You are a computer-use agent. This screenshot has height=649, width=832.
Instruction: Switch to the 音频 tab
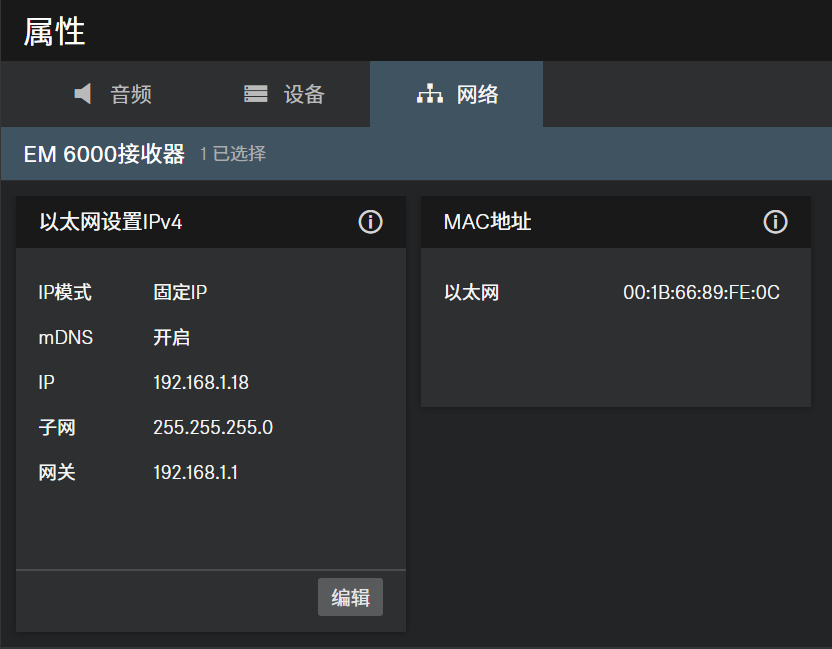(x=130, y=94)
